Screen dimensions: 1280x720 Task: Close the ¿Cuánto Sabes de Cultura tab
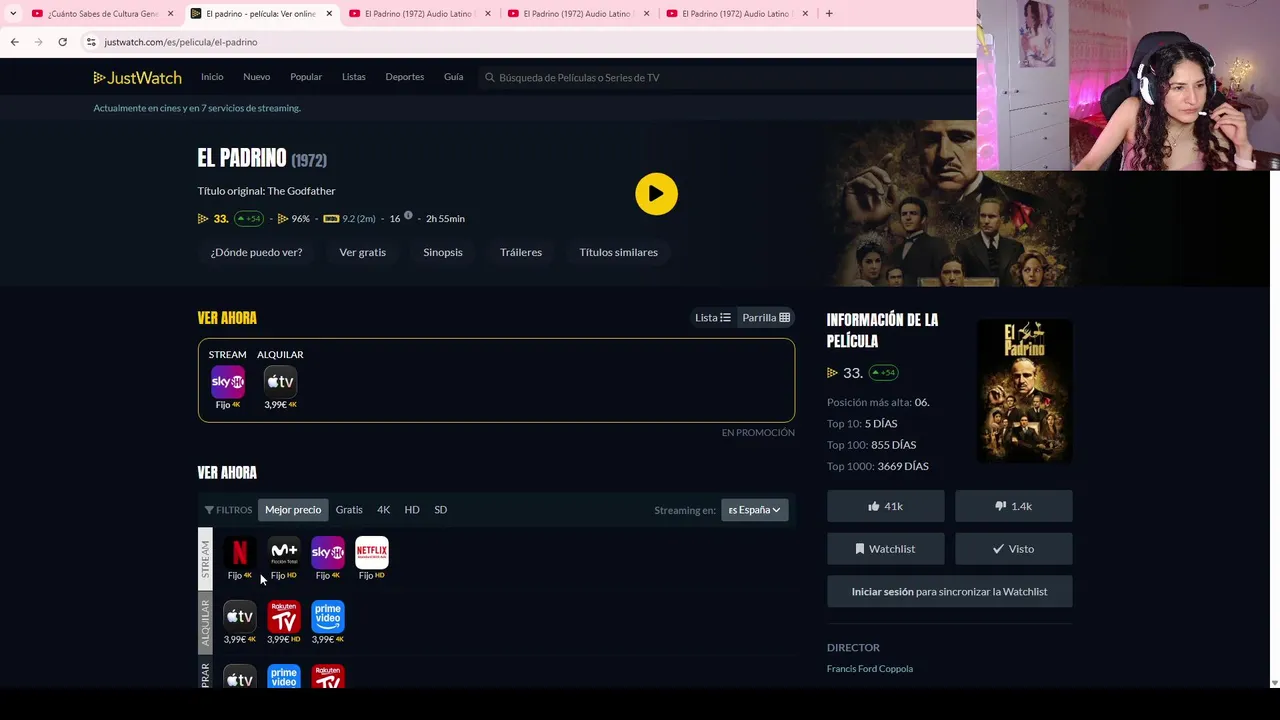(170, 14)
